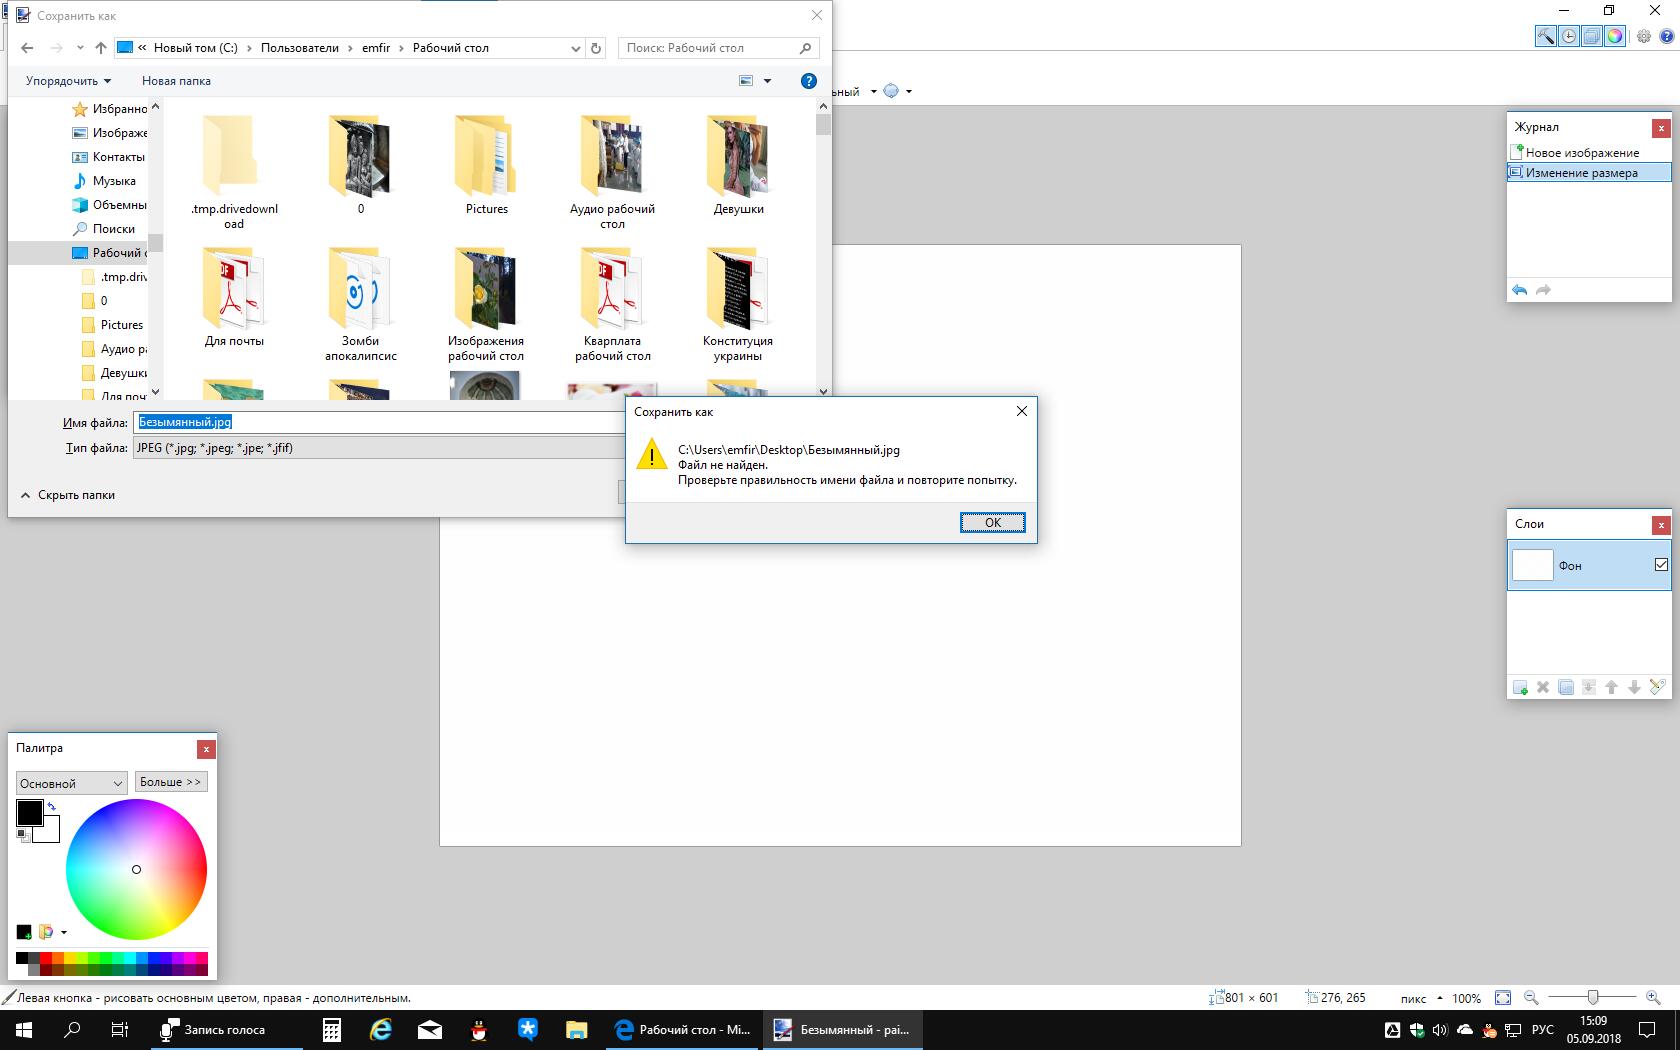Viewport: 1680px width, 1050px height.
Task: Open palette management folder icon
Action: click(46, 932)
